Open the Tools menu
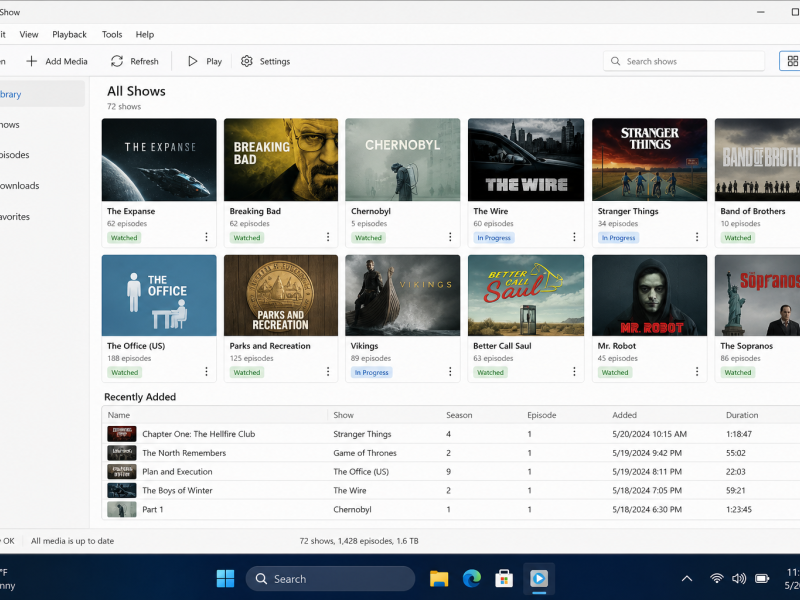Screen dimensions: 800x600 click(112, 34)
